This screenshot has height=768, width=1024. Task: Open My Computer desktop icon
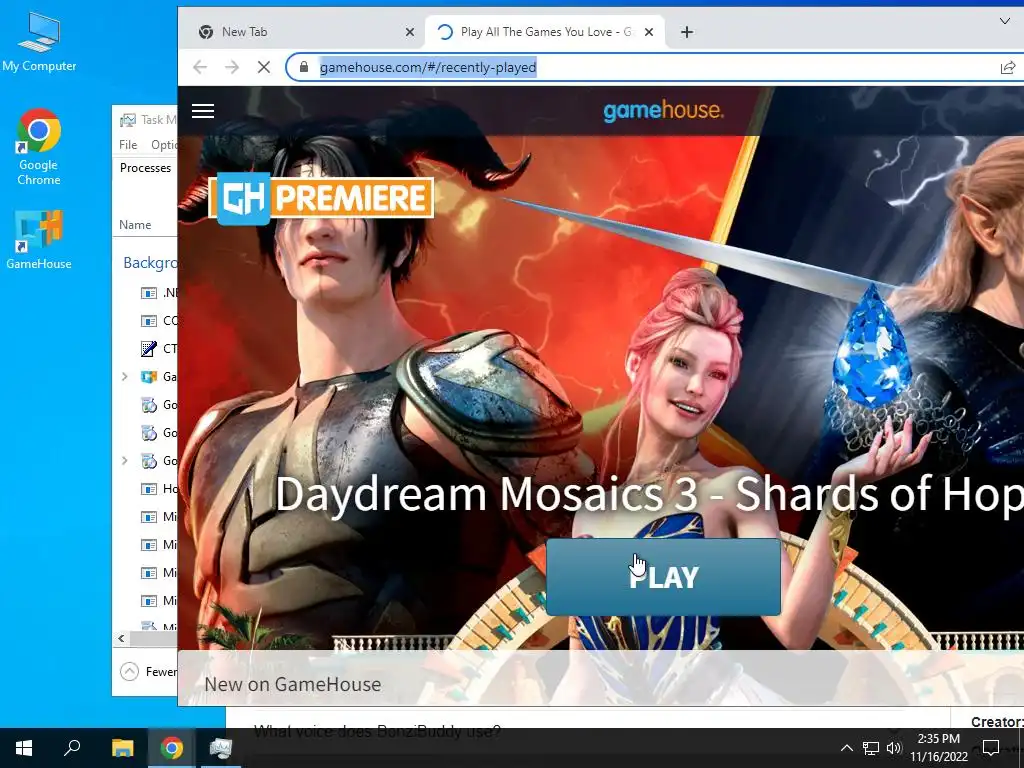39,42
